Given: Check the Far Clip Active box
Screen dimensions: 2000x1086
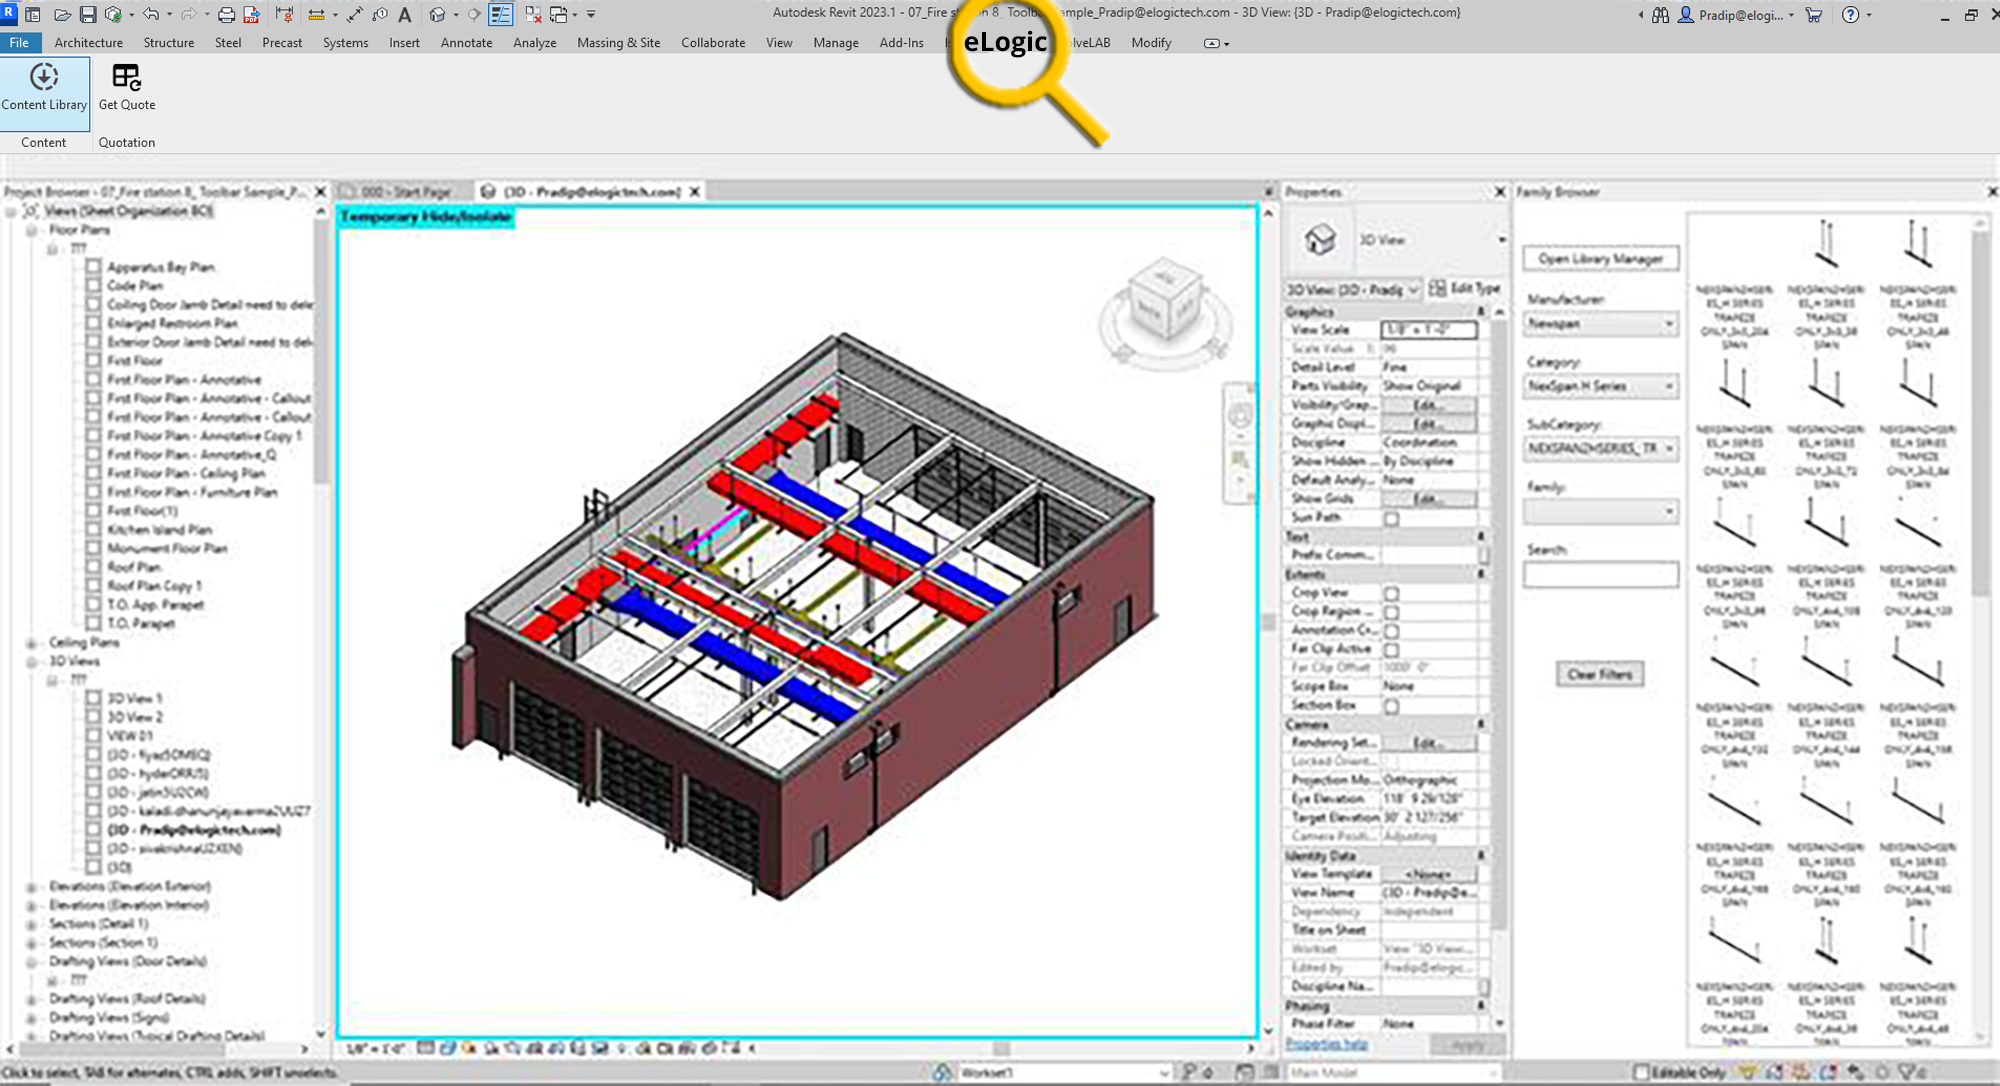Looking at the screenshot, I should tap(1391, 648).
